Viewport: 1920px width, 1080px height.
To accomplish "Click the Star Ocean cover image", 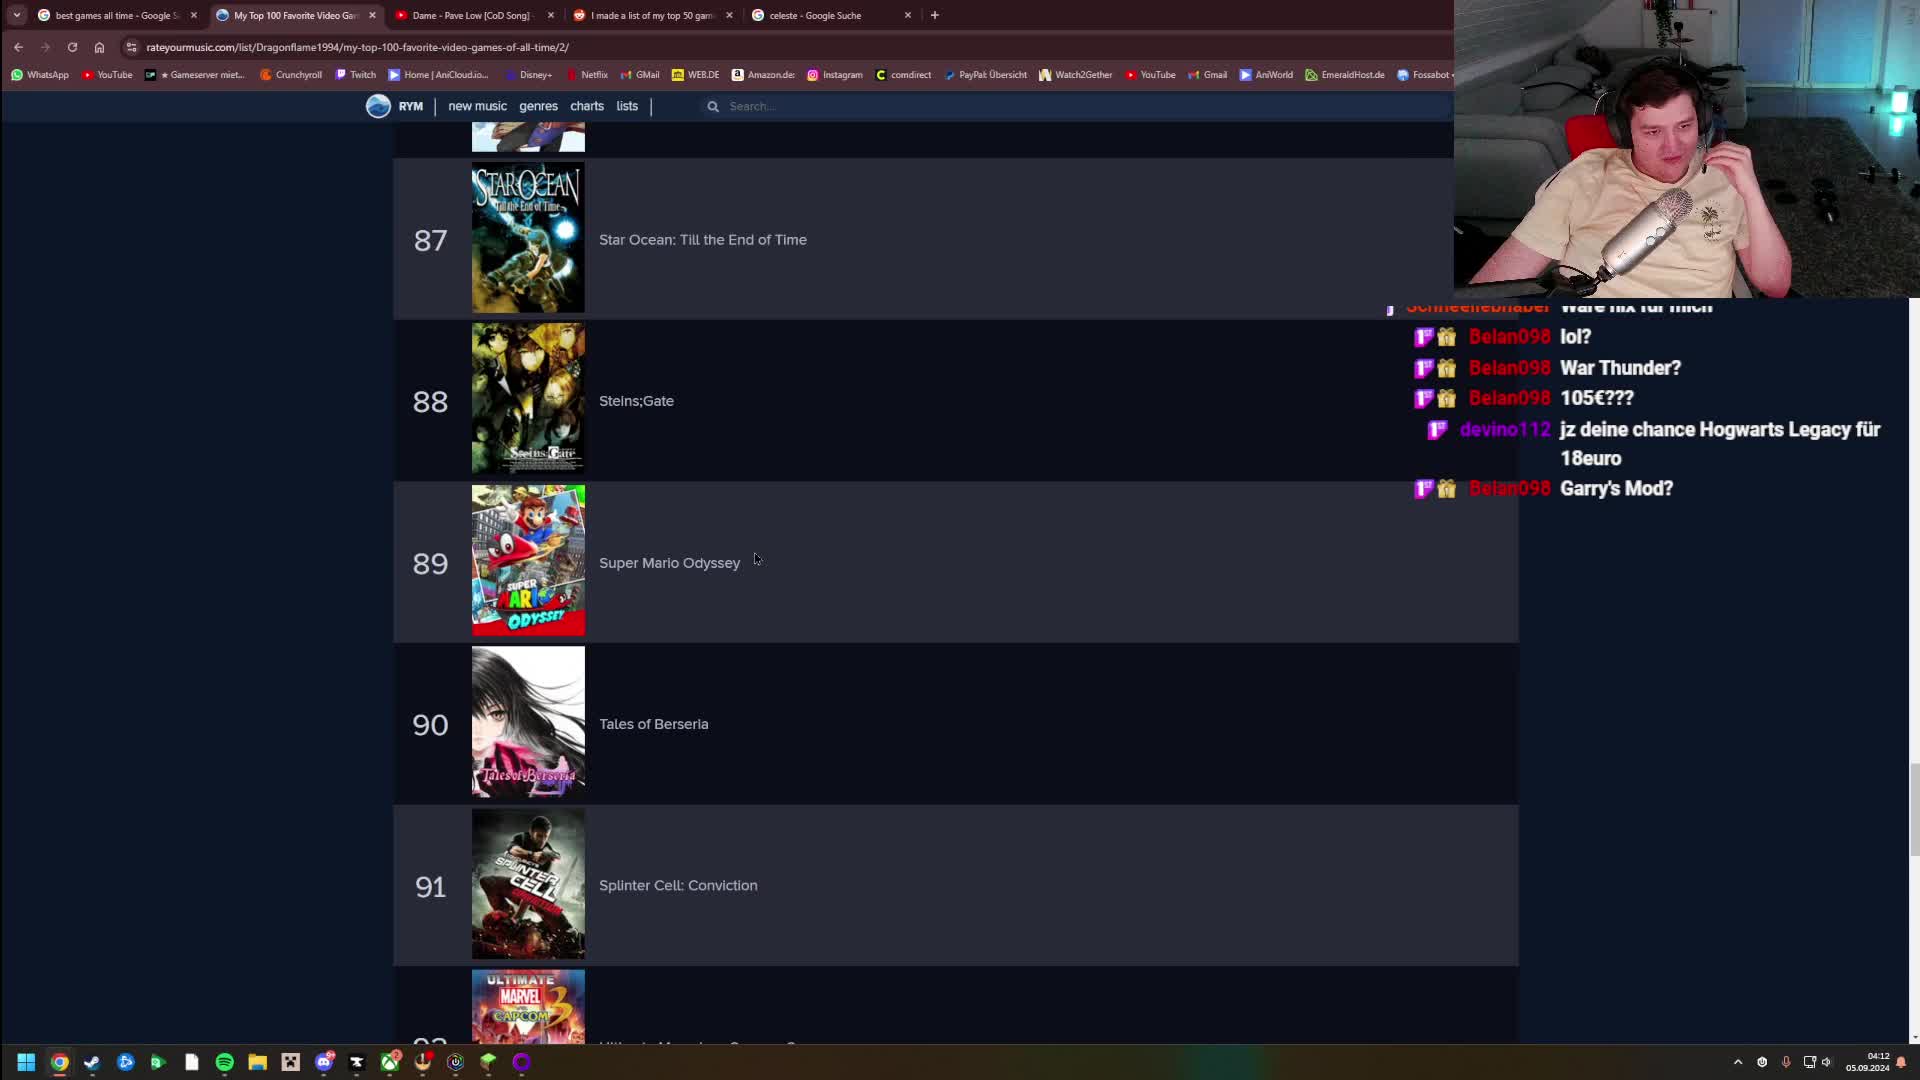I will (528, 238).
